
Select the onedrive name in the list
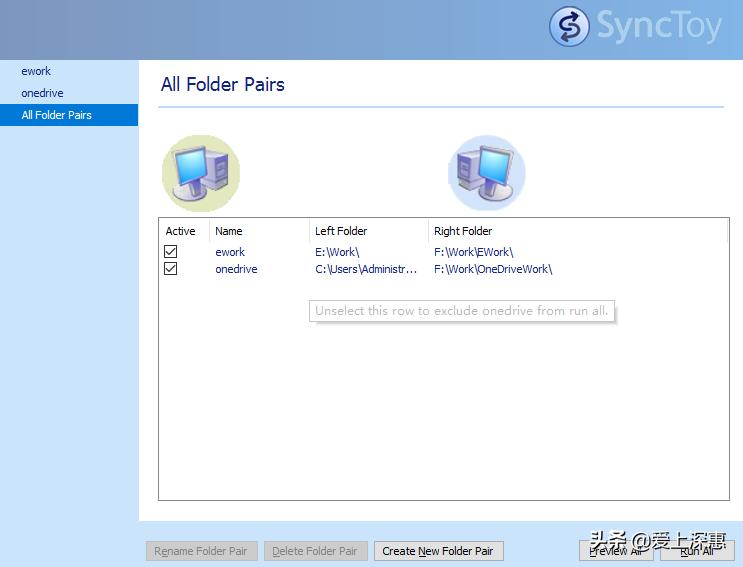(236, 269)
